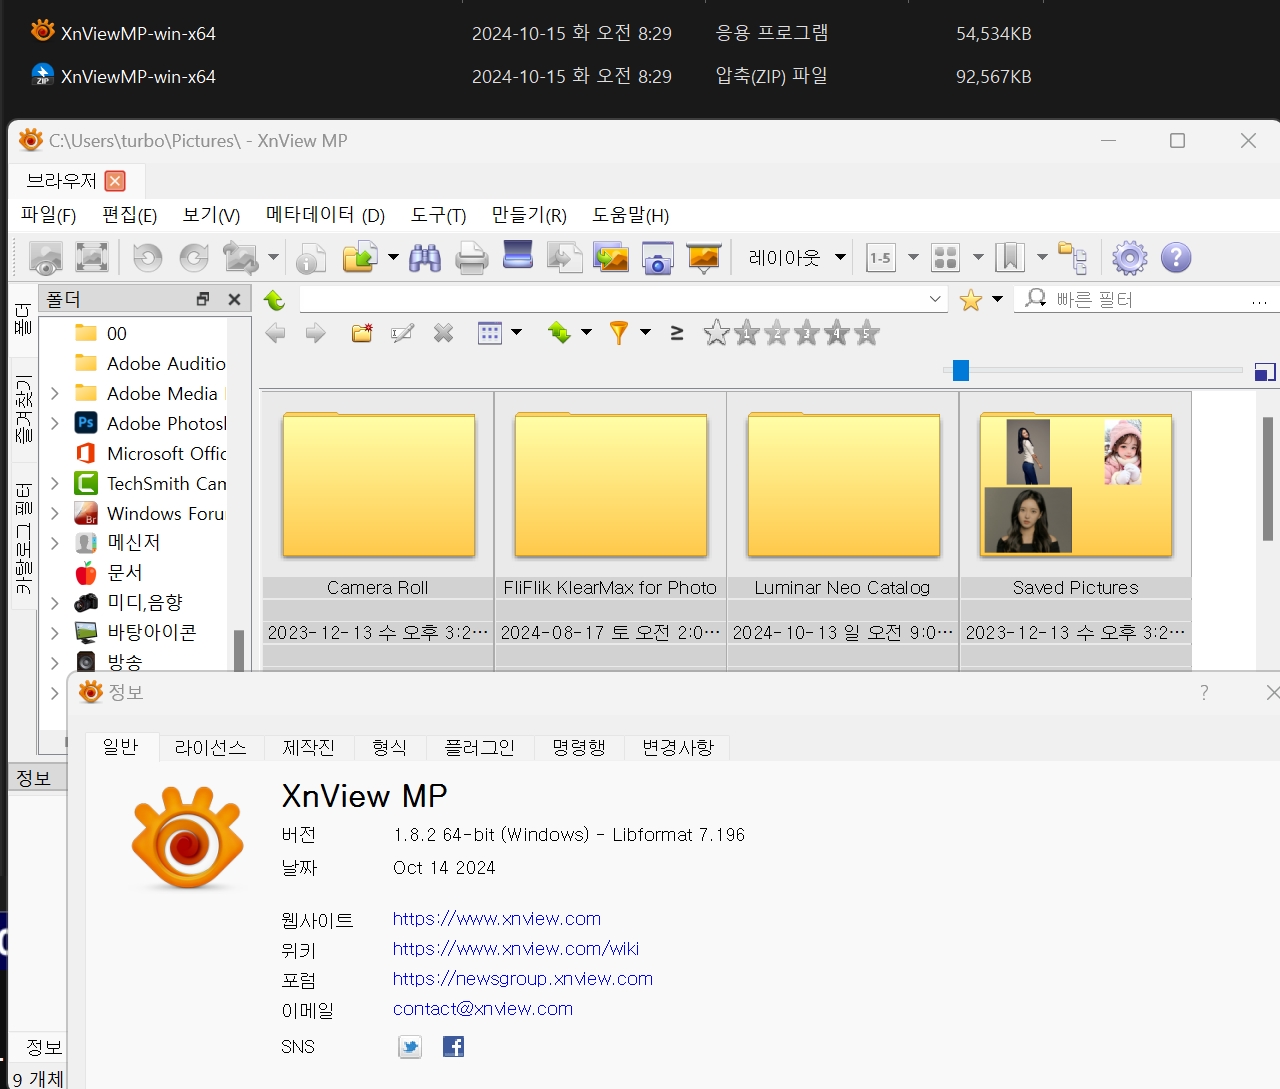The width and height of the screenshot is (1280, 1089).
Task: Open the sort order dropdown arrow
Action: click(586, 333)
